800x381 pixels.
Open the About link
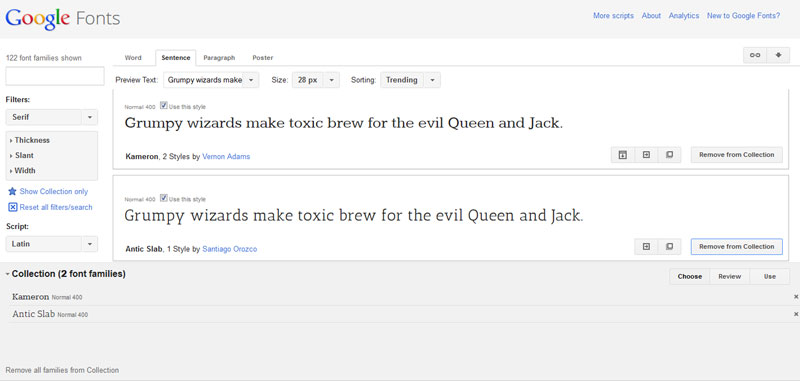[x=651, y=16]
